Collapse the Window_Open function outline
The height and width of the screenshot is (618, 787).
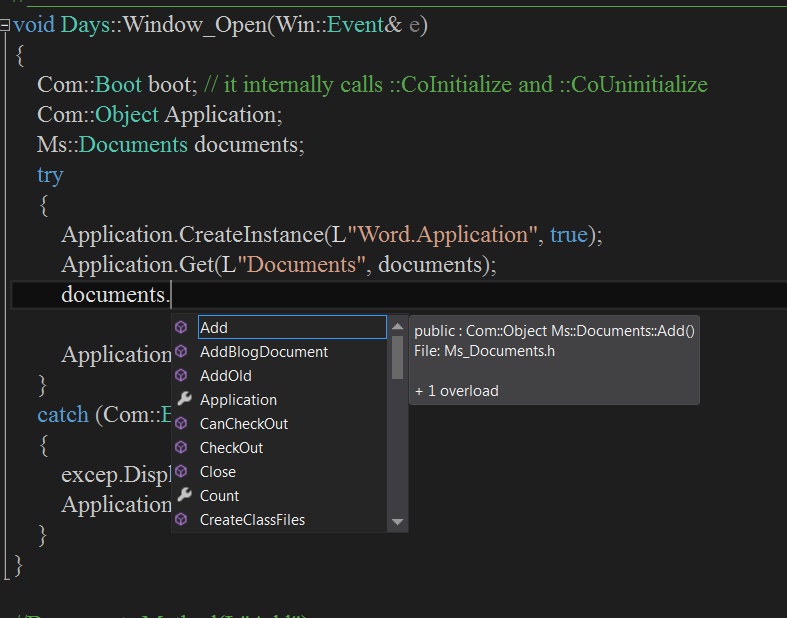click(5, 25)
